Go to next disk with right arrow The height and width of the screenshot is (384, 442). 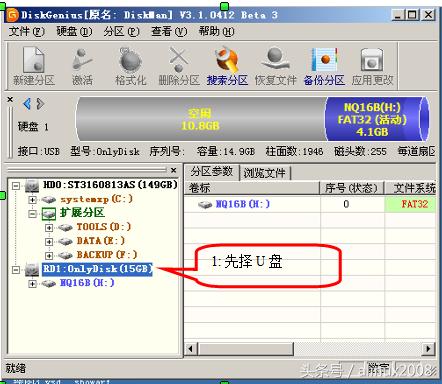click(40, 104)
